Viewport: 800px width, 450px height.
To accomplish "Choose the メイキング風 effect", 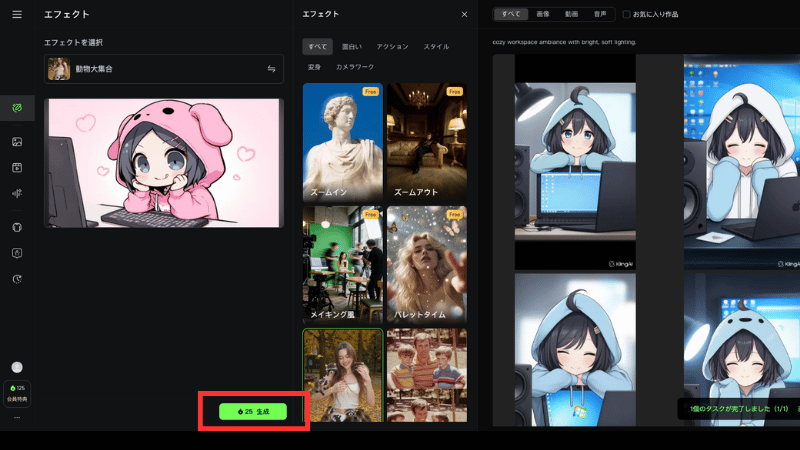I will pyautogui.click(x=343, y=265).
